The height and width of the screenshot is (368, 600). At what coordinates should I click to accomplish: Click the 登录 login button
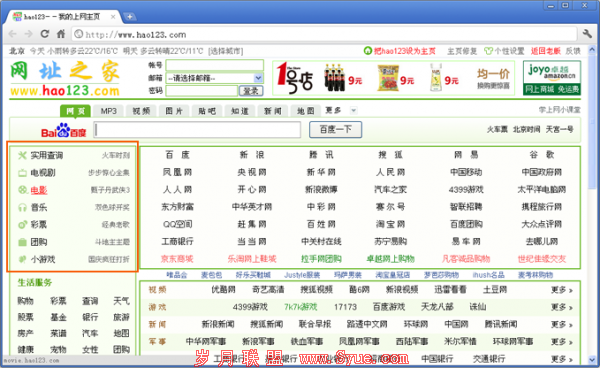pyautogui.click(x=251, y=91)
